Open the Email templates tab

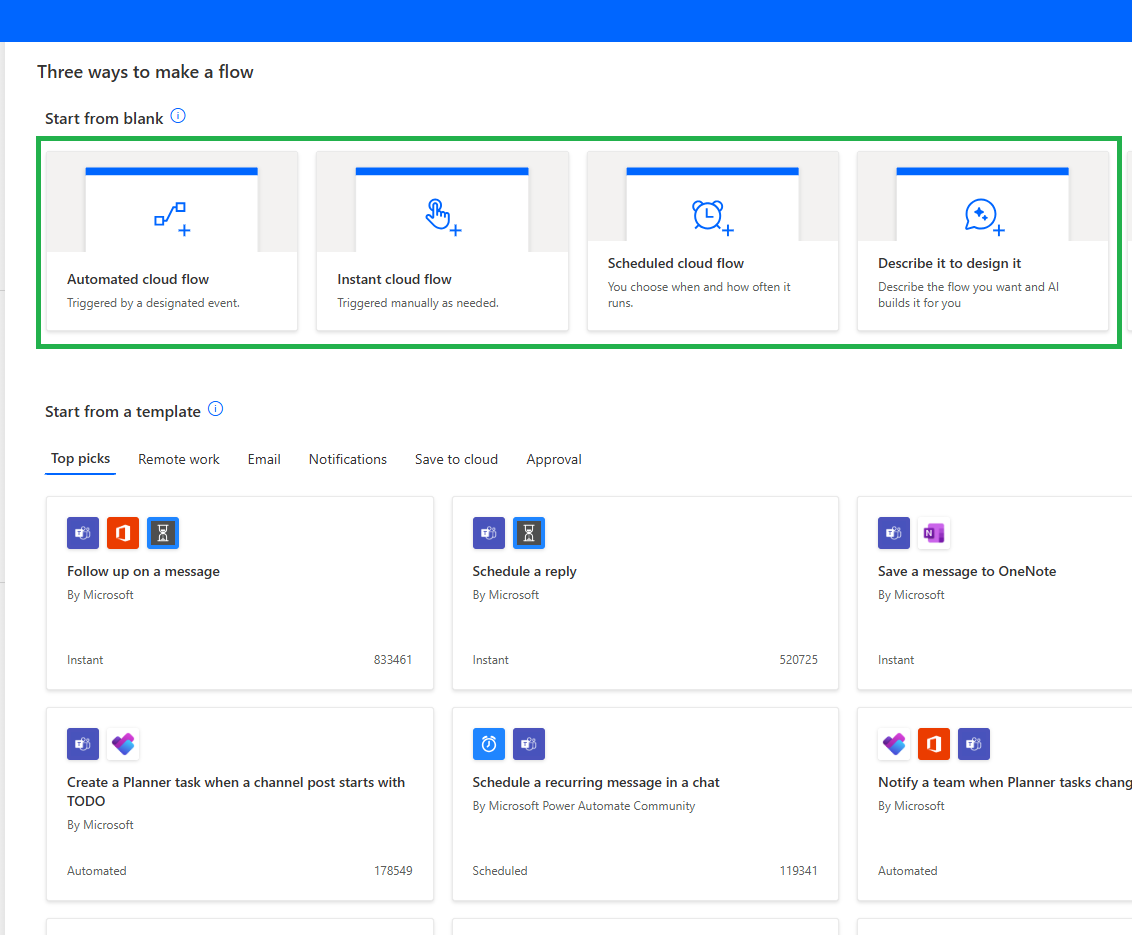tap(264, 459)
